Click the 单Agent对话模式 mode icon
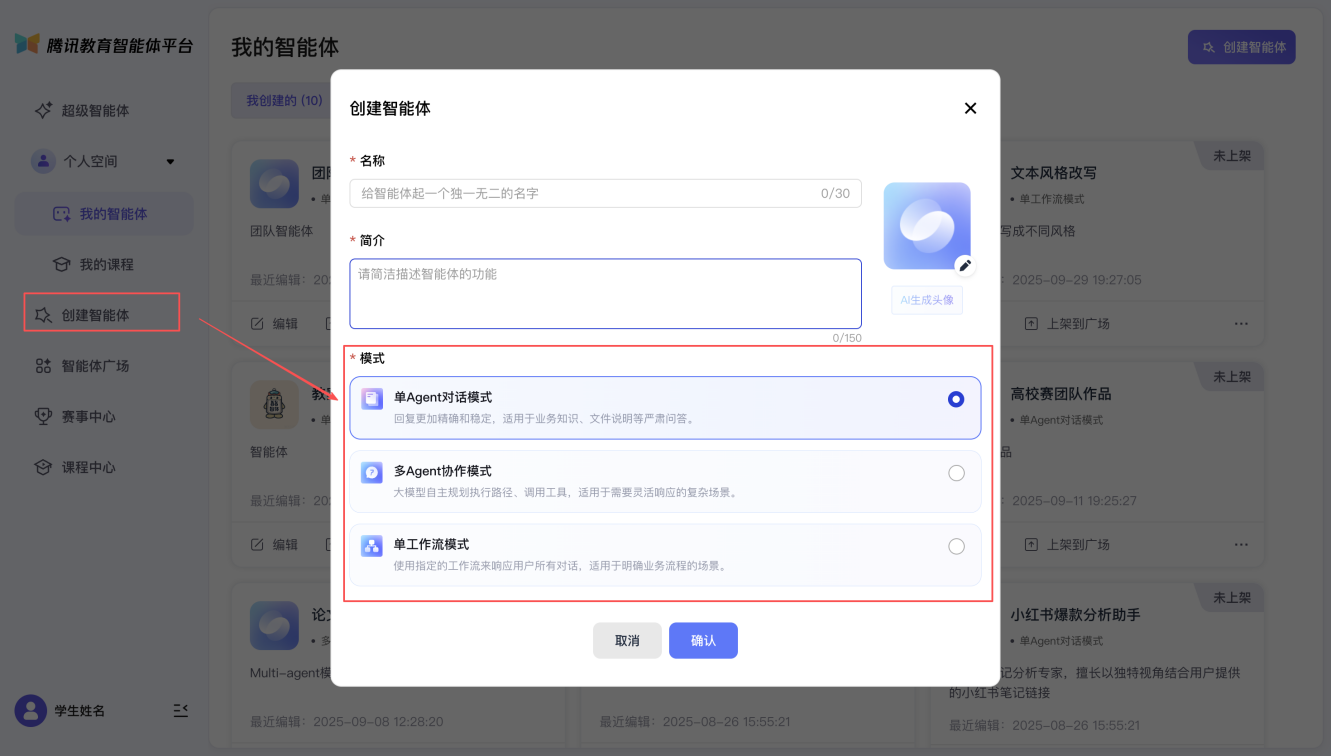 [x=372, y=399]
